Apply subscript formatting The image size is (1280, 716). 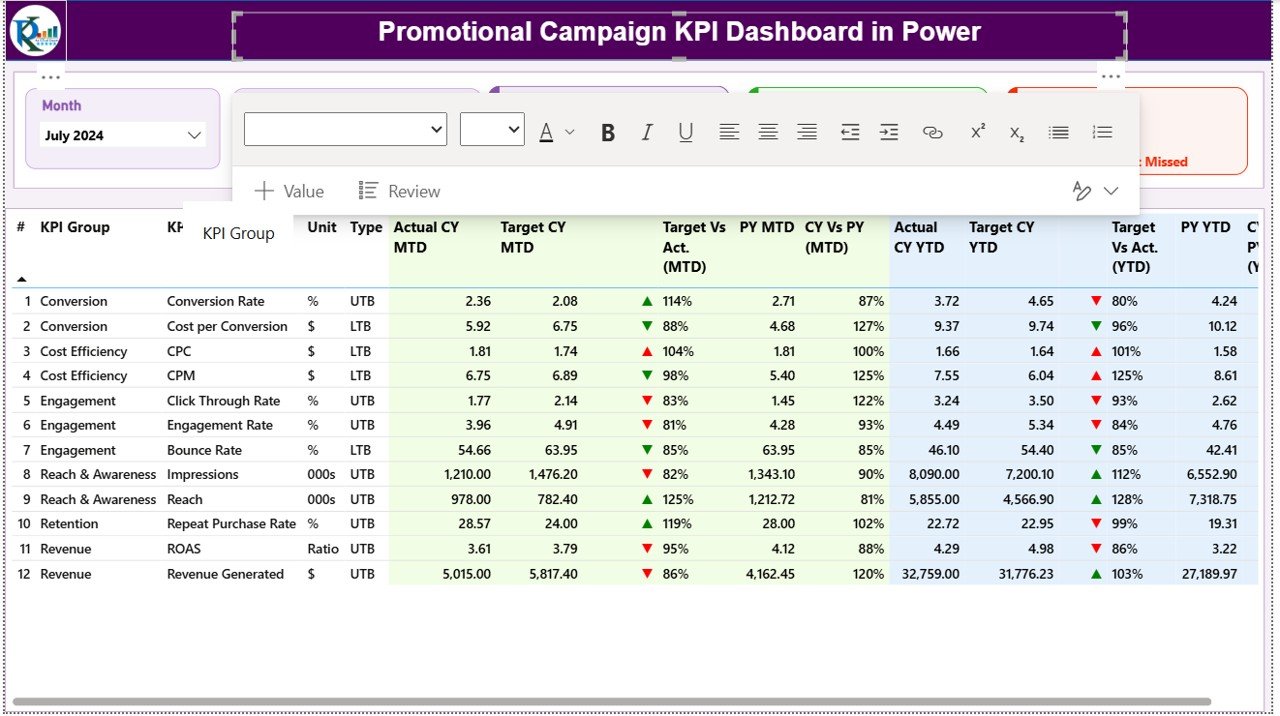pyautogui.click(x=1015, y=131)
